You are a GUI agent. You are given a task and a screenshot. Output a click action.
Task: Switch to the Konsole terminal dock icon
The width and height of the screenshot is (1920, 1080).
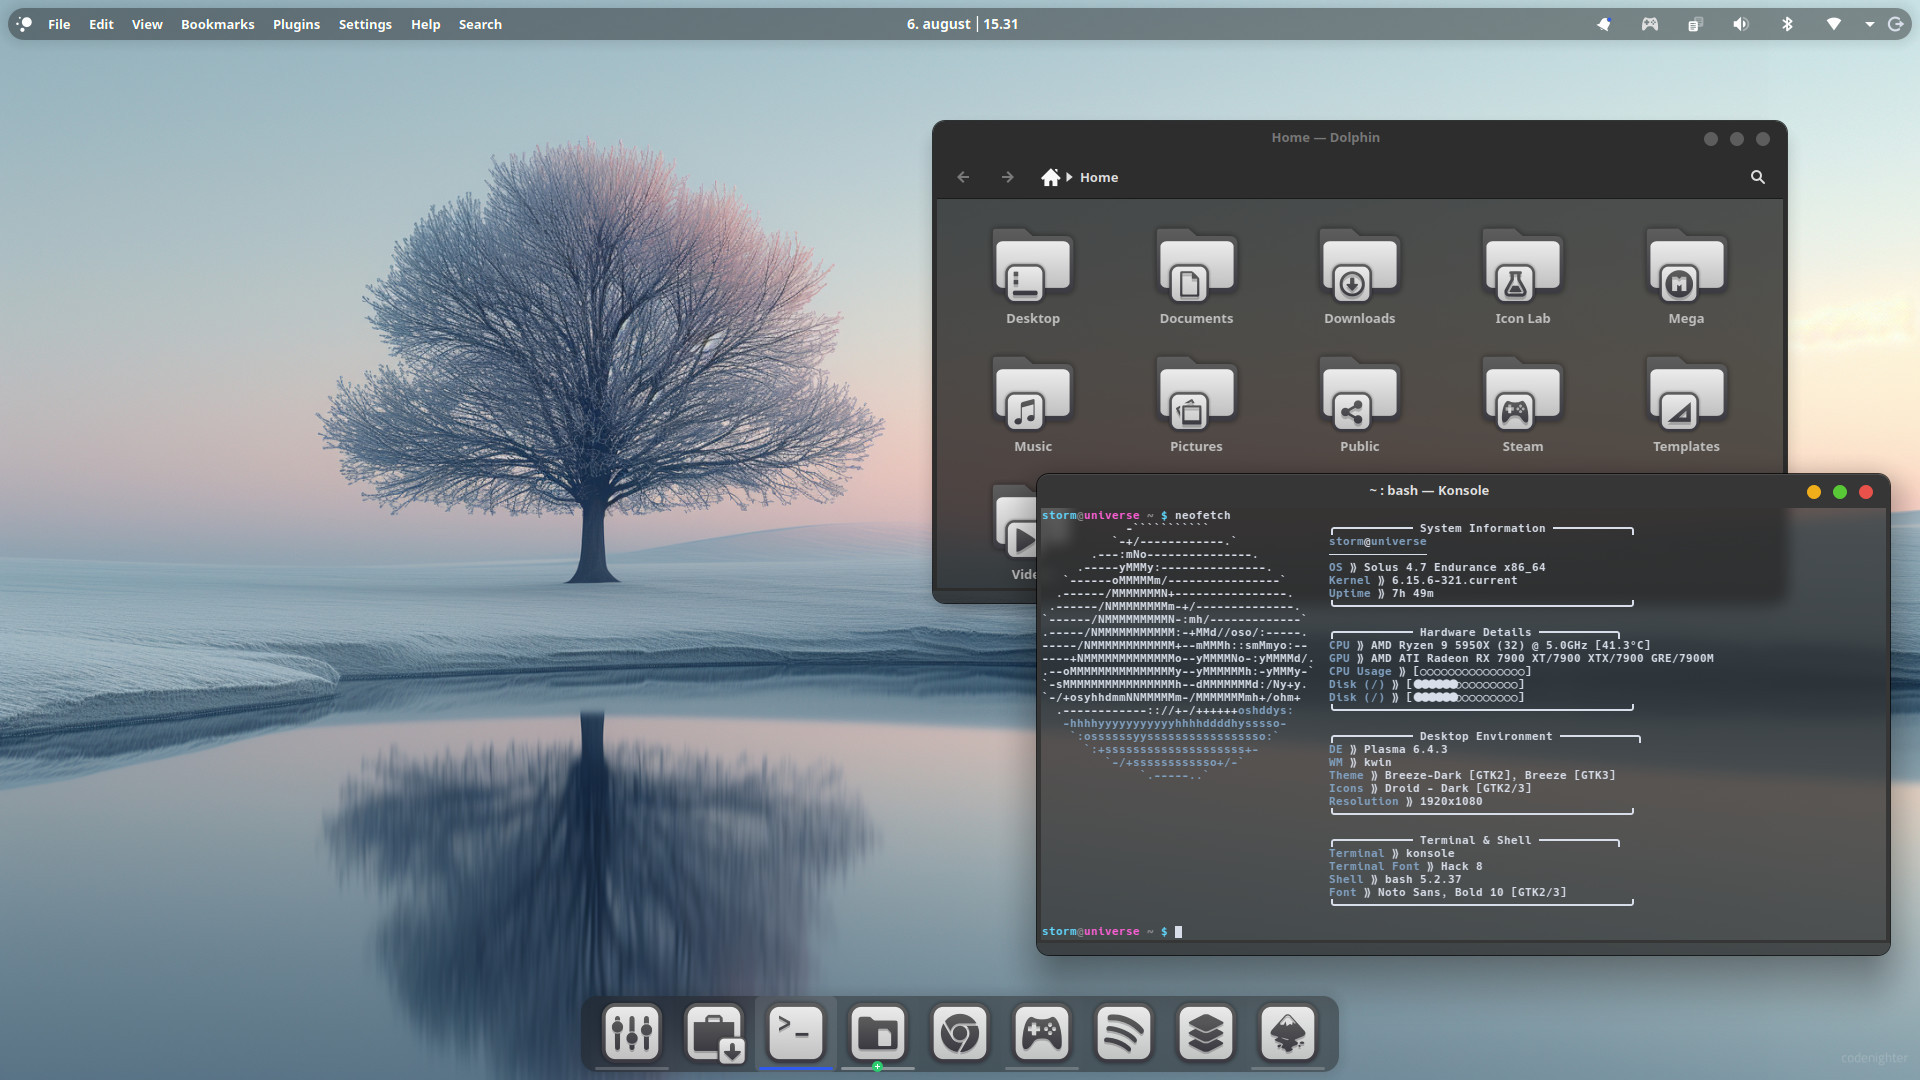point(796,1033)
